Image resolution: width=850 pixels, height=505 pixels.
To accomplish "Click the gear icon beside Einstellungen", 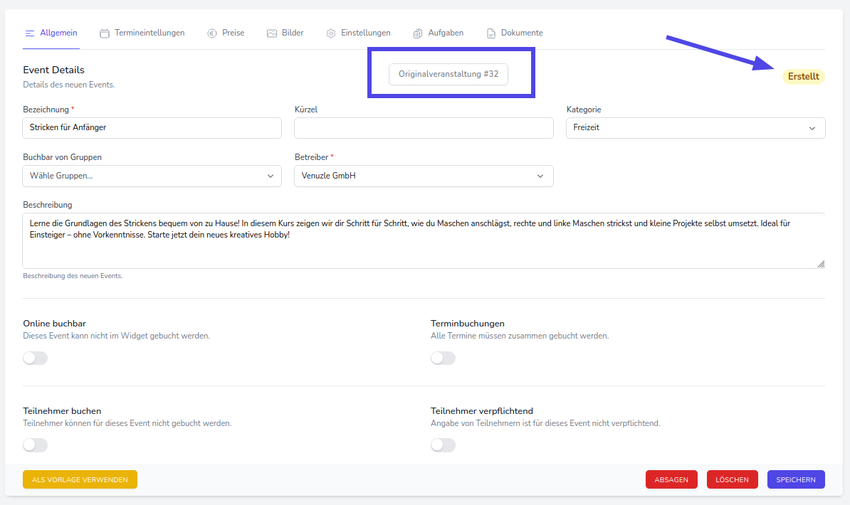I will tap(331, 33).
